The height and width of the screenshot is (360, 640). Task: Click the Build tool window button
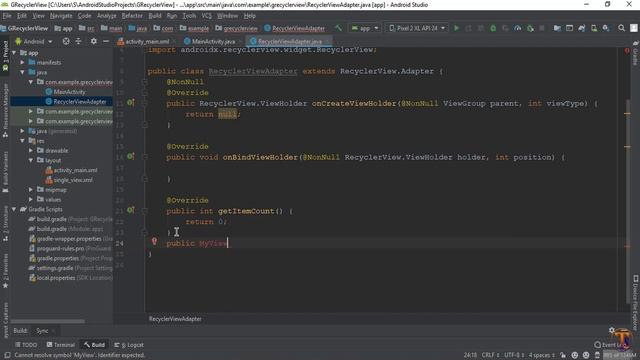[x=94, y=345]
